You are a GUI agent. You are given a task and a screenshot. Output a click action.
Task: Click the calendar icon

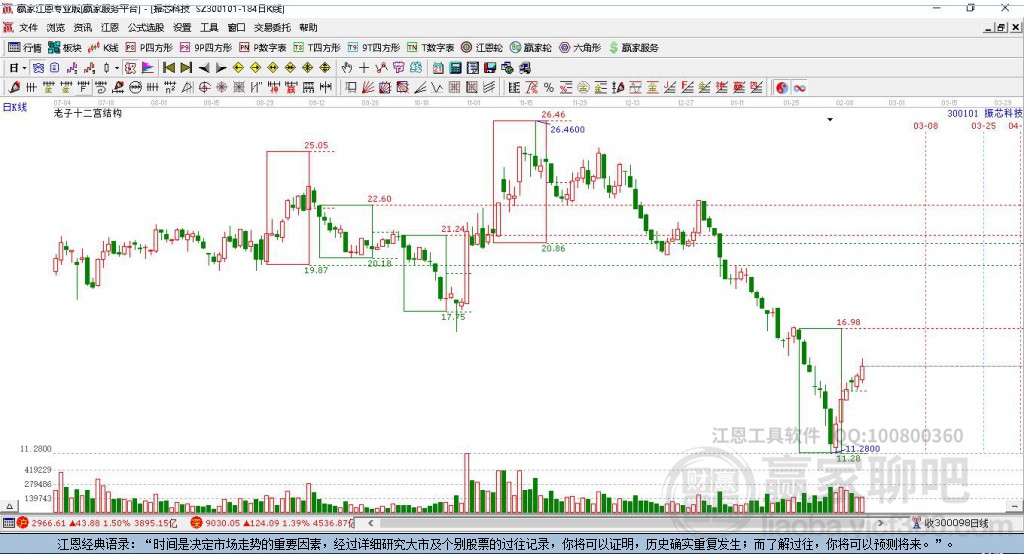coord(438,68)
